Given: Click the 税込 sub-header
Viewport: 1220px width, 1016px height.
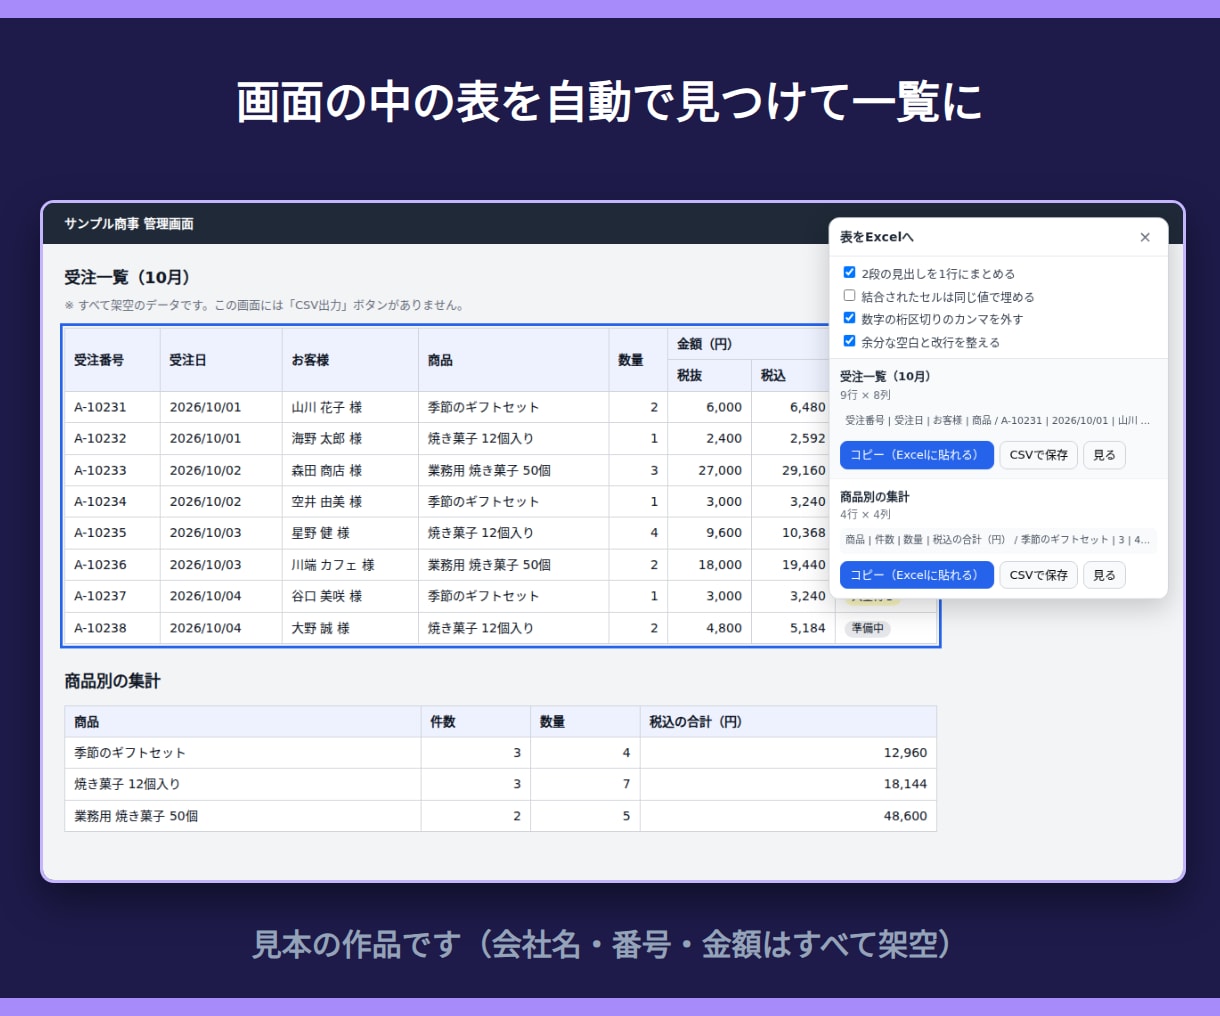Looking at the screenshot, I should point(793,376).
